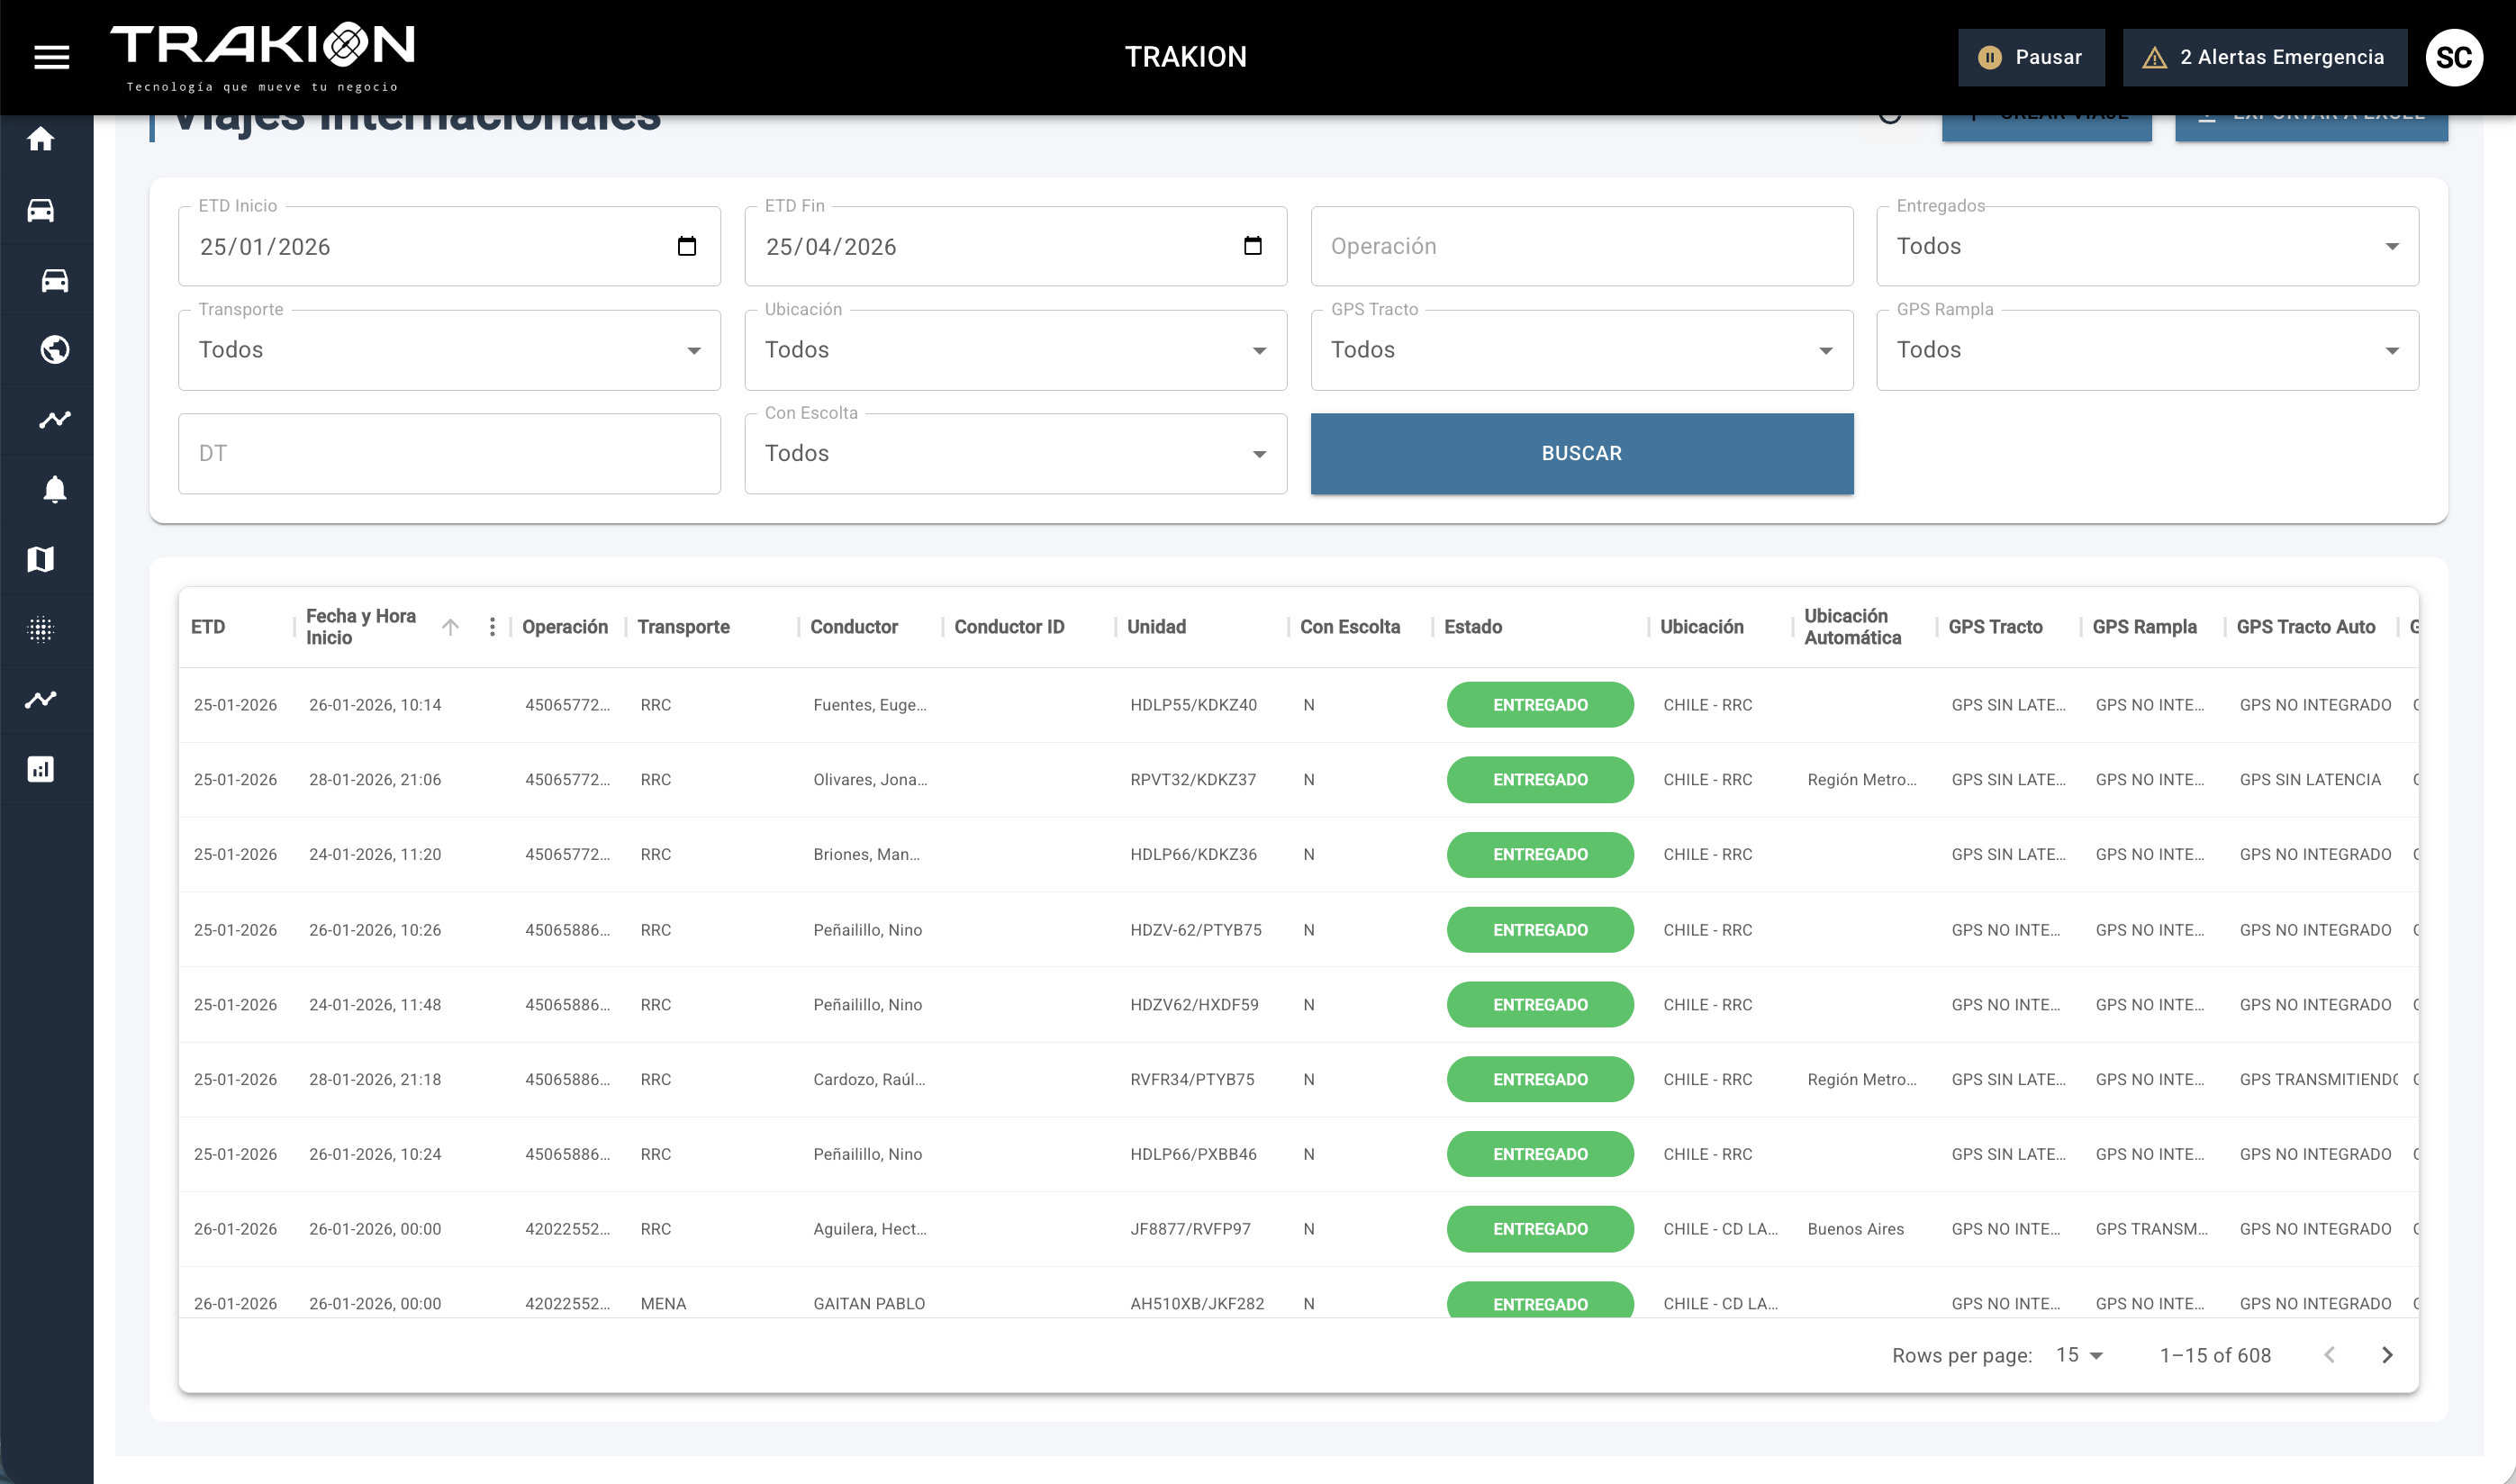Open the GPS Tracto dropdown

[x=1580, y=350]
